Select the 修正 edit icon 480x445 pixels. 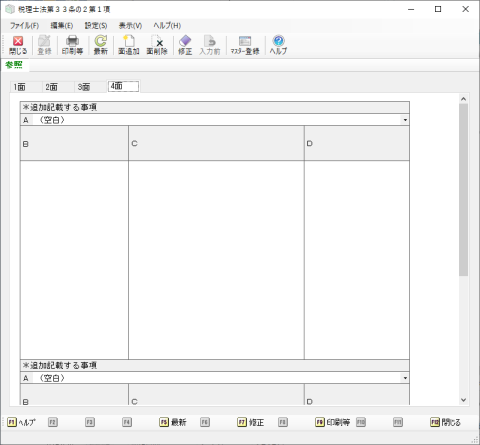[185, 45]
